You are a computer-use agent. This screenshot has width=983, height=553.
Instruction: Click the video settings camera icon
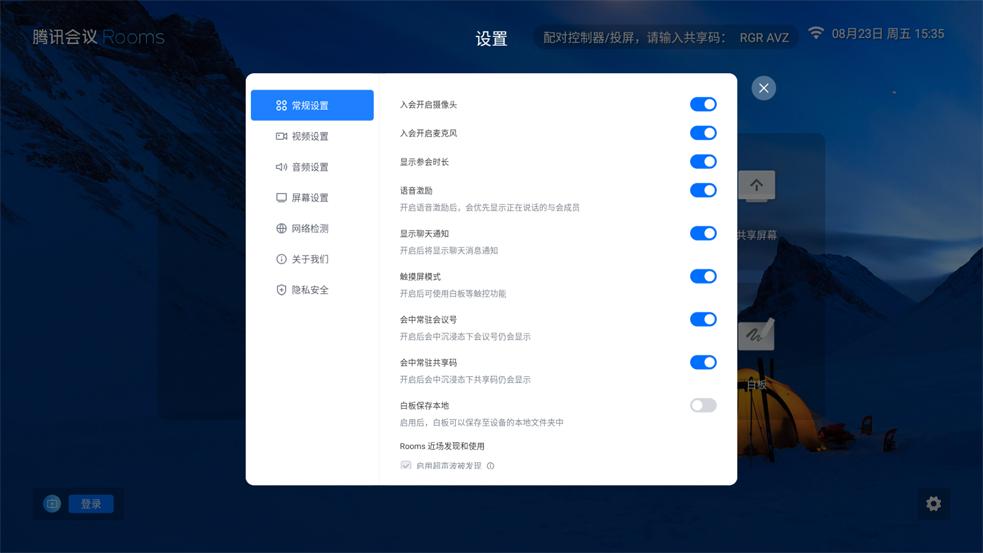(x=281, y=136)
